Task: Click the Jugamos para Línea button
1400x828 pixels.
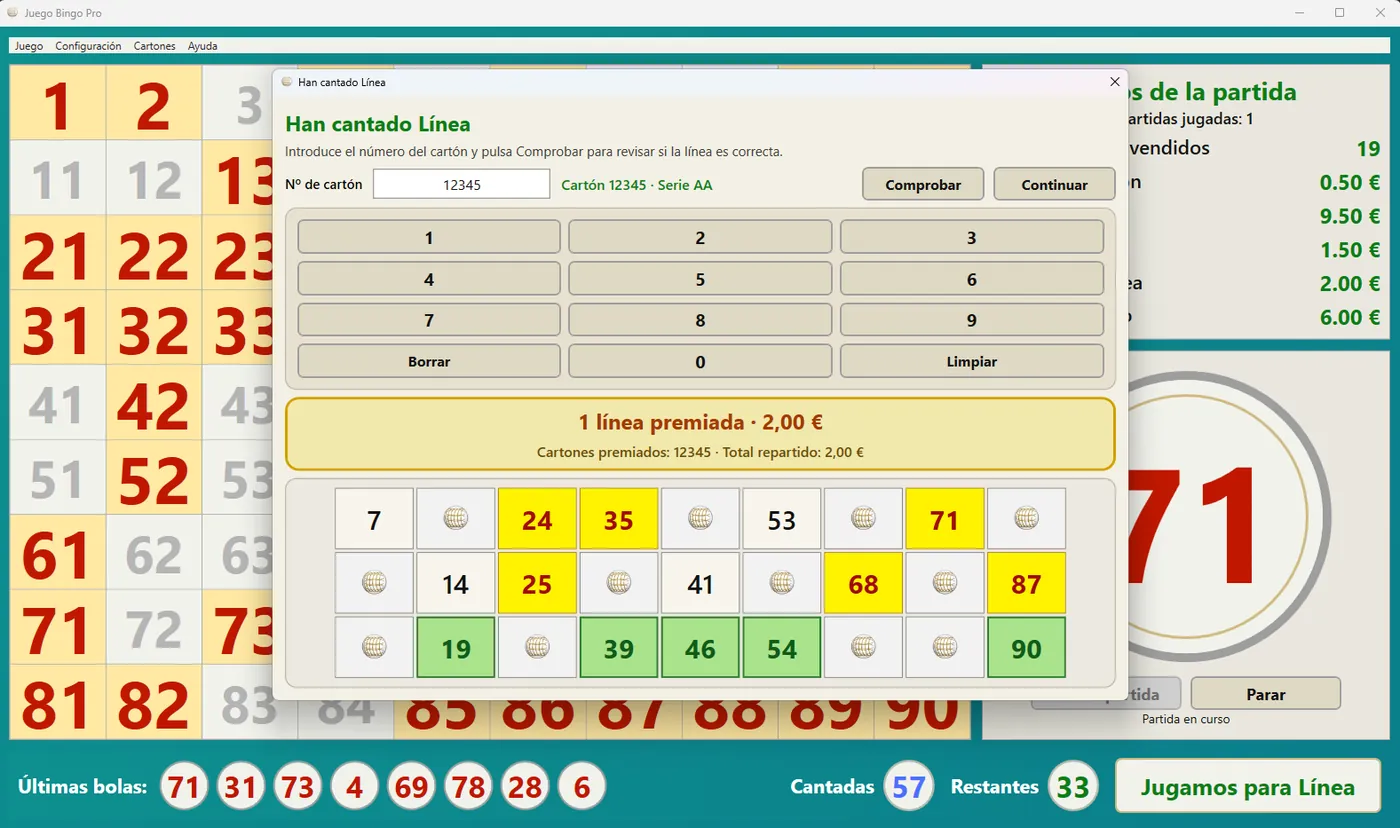Action: [x=1248, y=786]
